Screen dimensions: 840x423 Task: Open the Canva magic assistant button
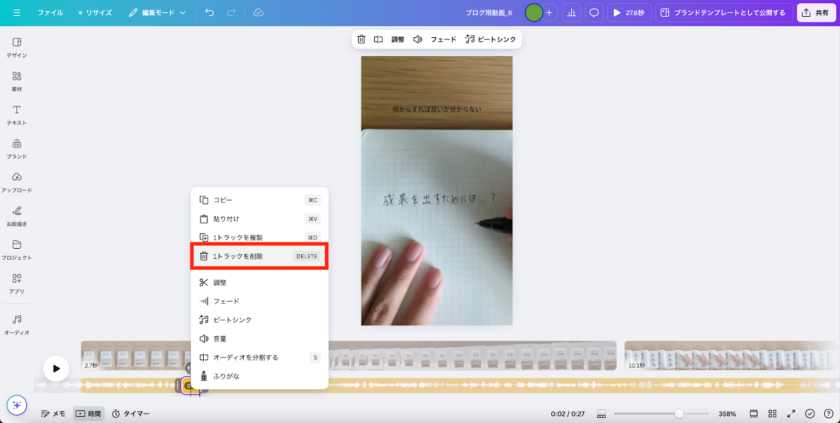16,405
